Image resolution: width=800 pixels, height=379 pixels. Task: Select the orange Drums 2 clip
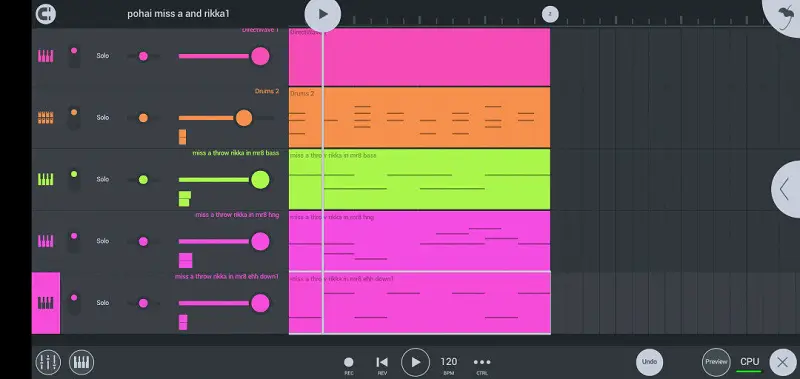pyautogui.click(x=419, y=117)
